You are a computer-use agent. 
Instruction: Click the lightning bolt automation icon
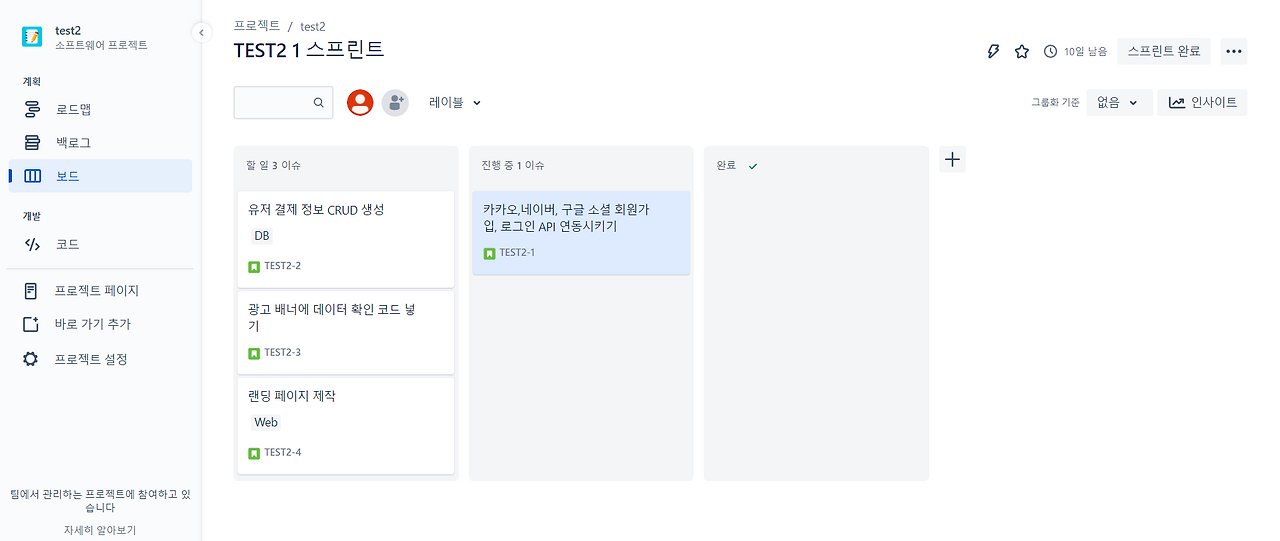click(993, 51)
